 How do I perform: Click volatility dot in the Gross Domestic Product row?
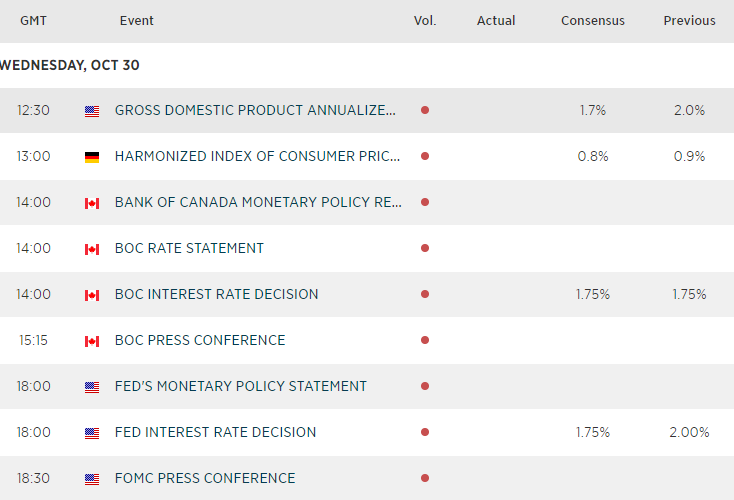(x=425, y=111)
